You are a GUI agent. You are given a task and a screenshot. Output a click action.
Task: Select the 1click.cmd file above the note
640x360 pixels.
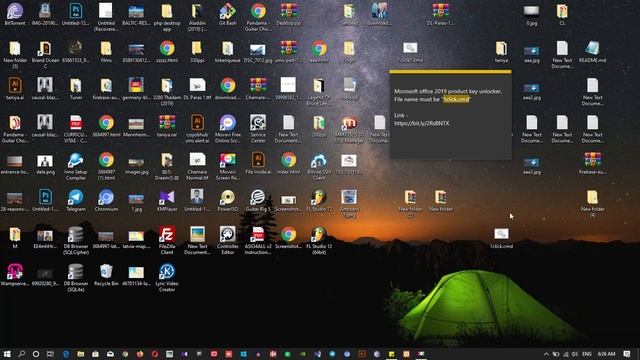tap(410, 52)
